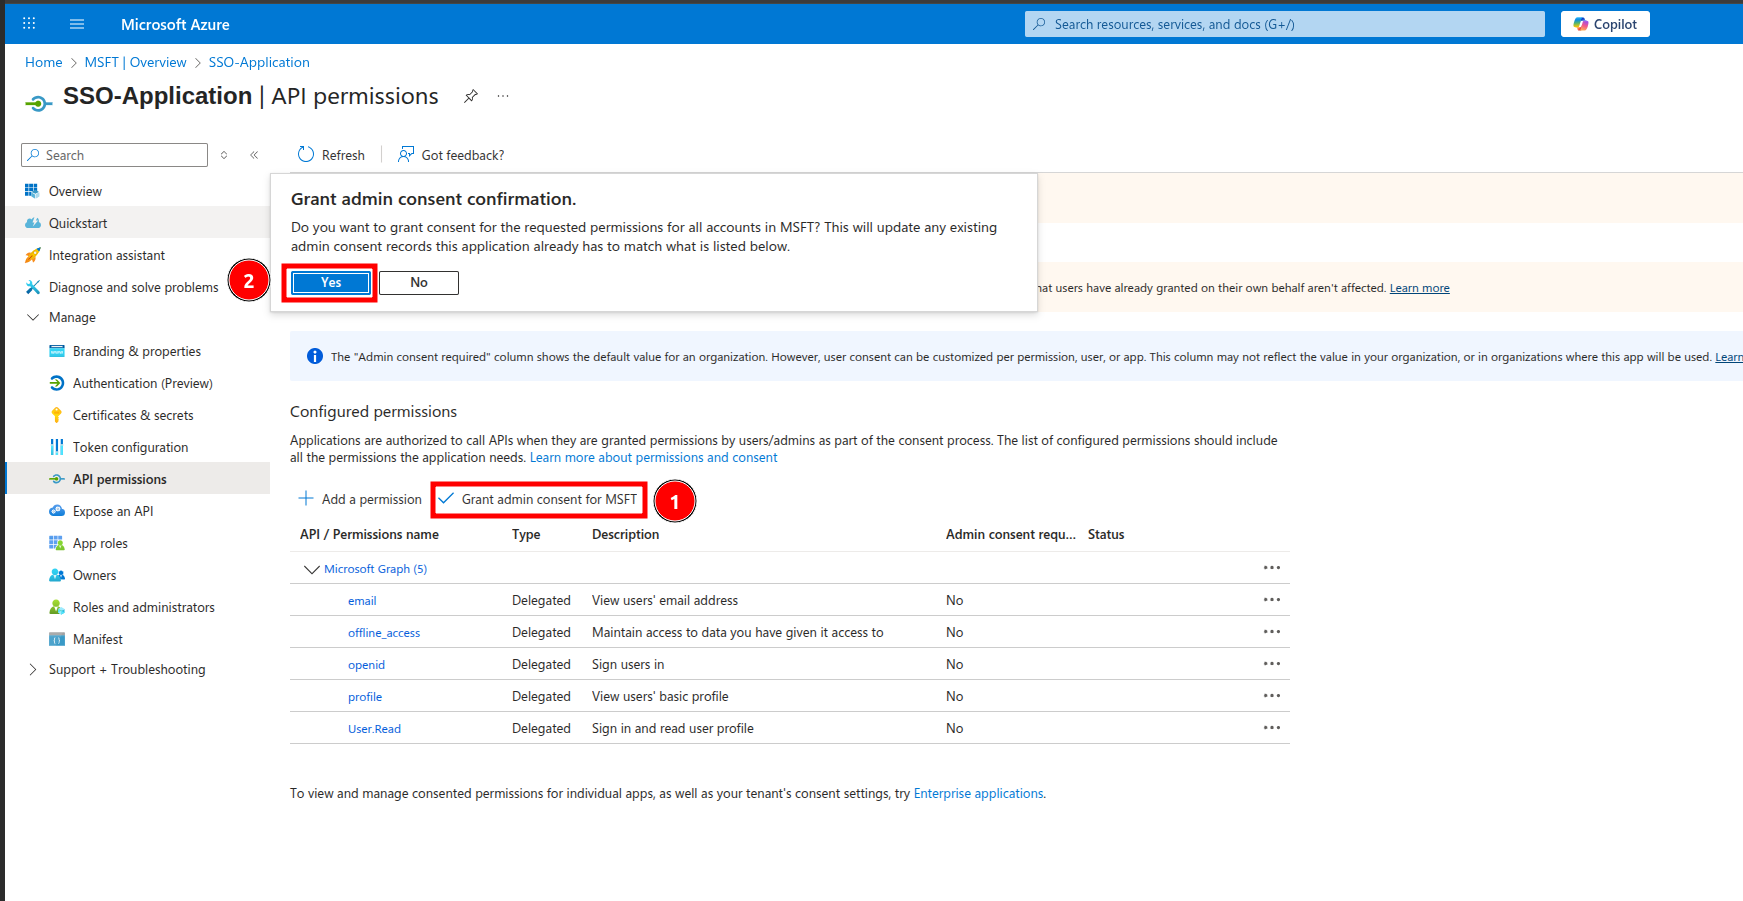Click the Description column header

tap(625, 534)
